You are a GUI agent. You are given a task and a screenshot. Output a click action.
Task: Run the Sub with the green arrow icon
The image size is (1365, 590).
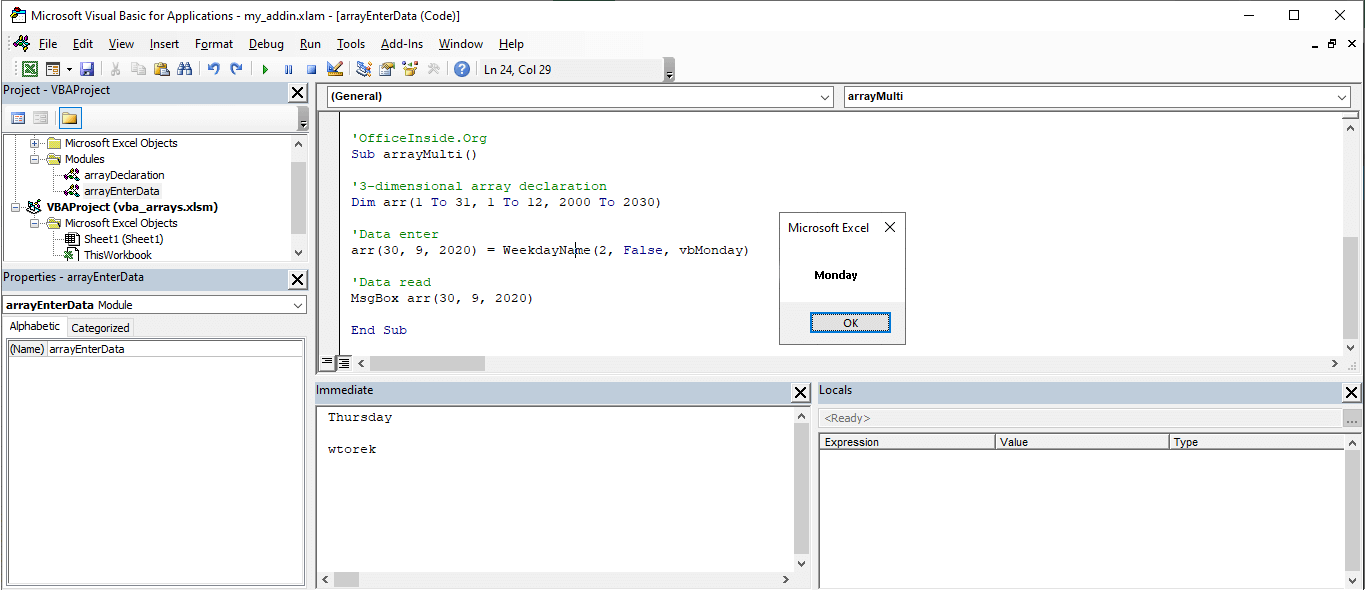(263, 68)
